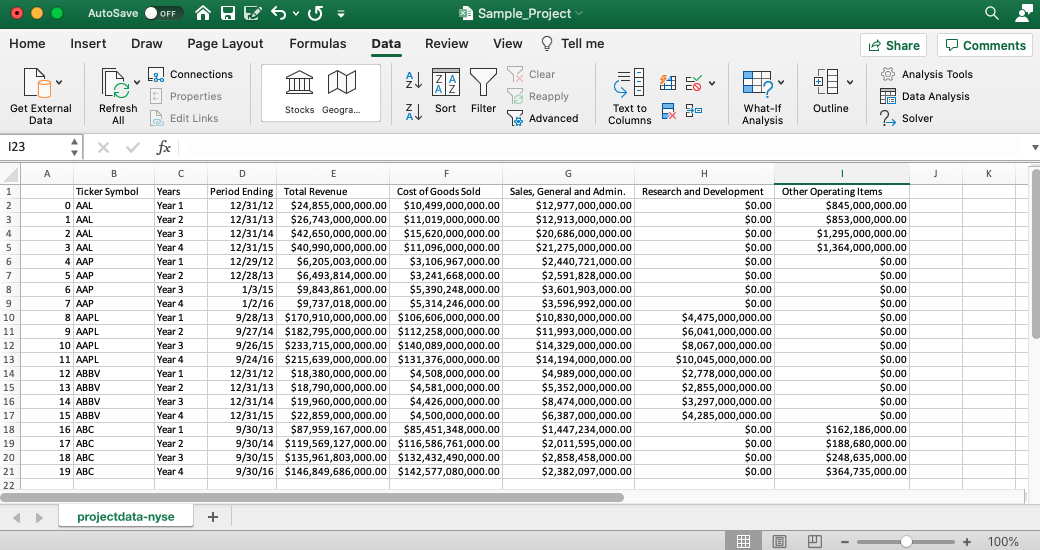Open the Sort dialog

pyautogui.click(x=445, y=88)
